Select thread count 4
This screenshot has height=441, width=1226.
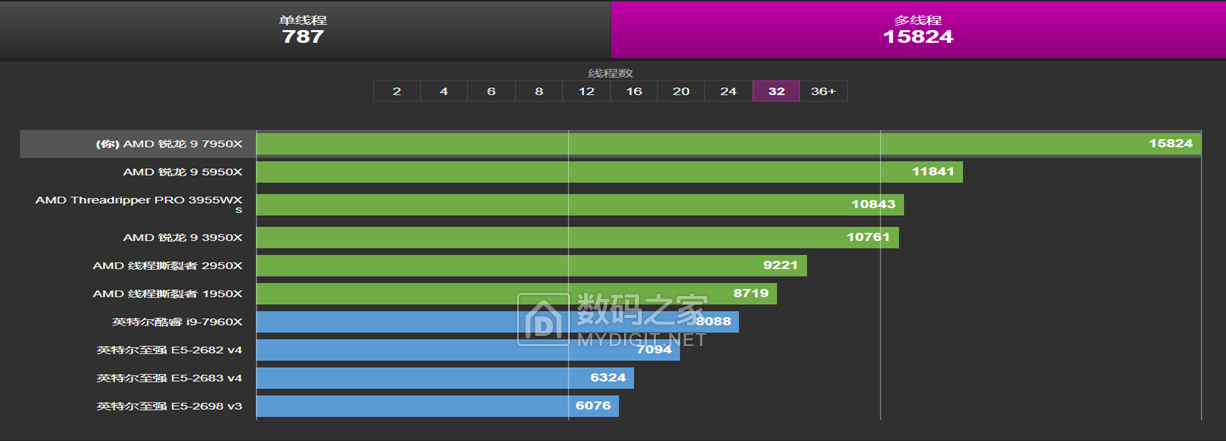(444, 91)
